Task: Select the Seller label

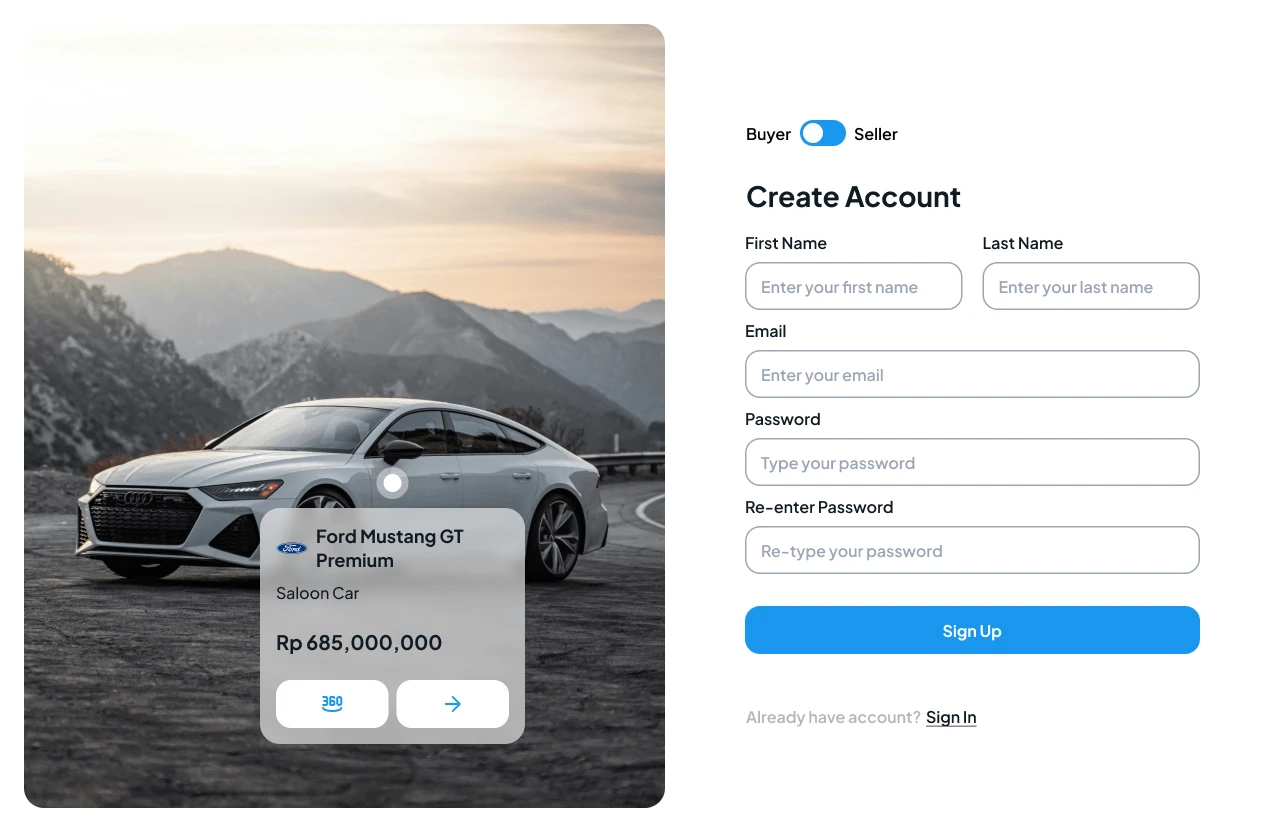Action: pyautogui.click(x=876, y=134)
